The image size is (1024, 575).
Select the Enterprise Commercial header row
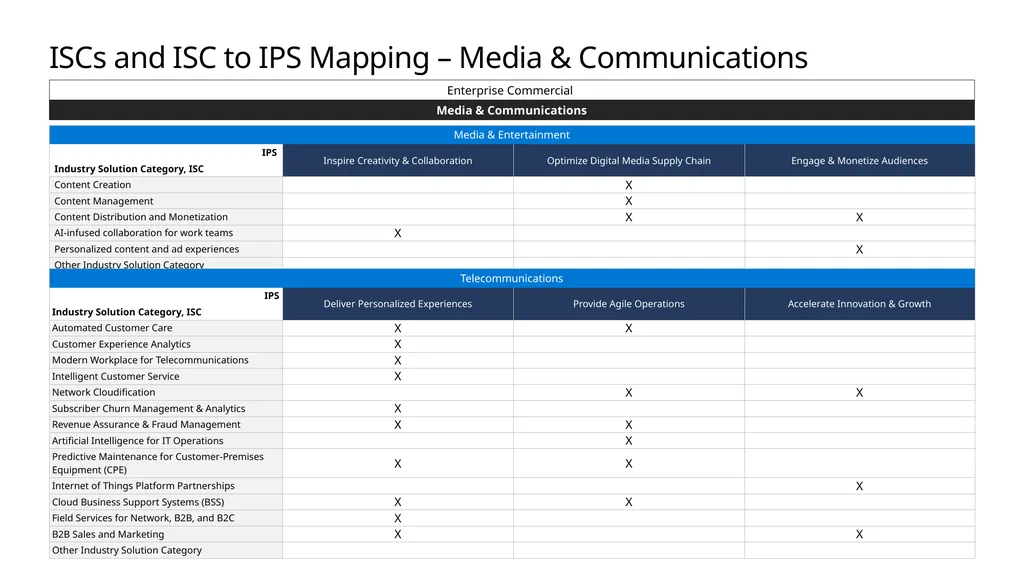point(512,90)
